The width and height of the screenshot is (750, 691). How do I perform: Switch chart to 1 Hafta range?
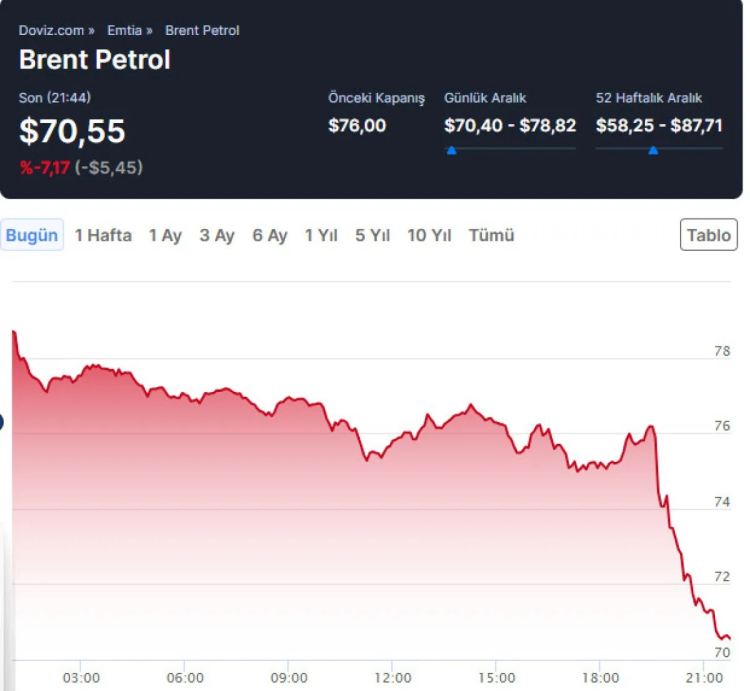pyautogui.click(x=103, y=235)
